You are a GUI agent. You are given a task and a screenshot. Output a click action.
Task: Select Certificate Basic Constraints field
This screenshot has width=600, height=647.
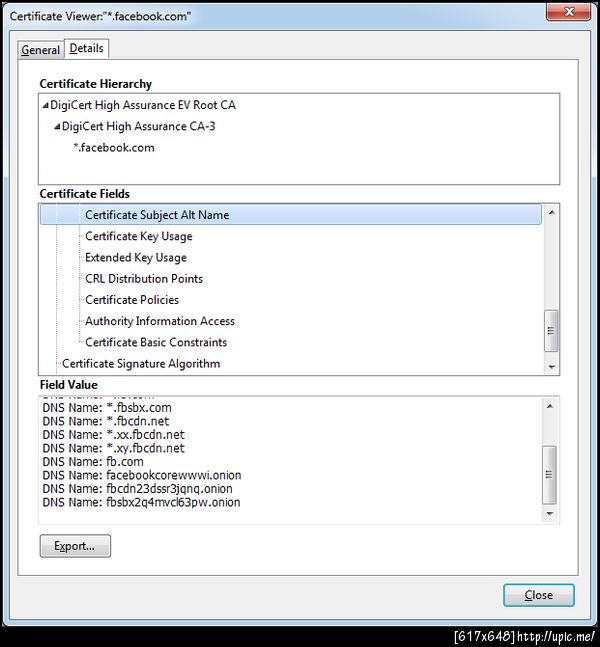pyautogui.click(x=156, y=342)
